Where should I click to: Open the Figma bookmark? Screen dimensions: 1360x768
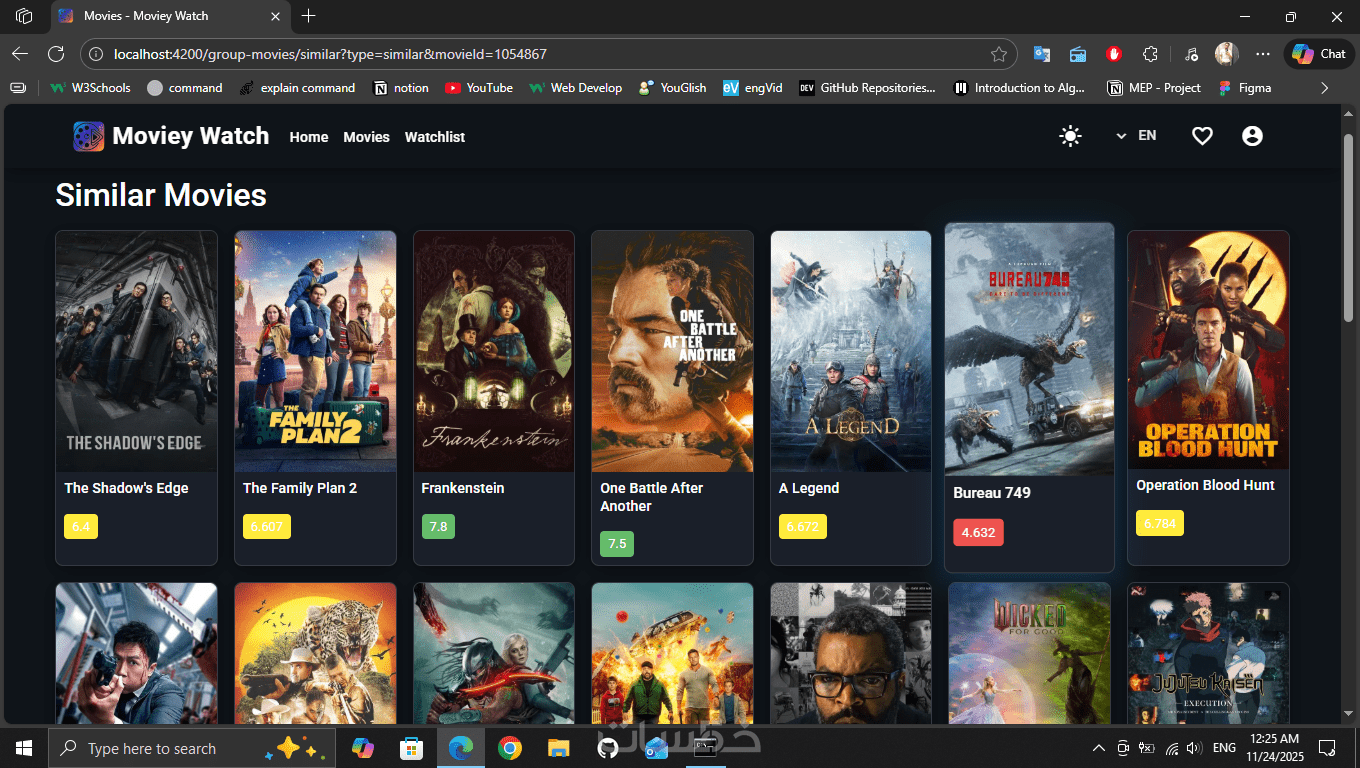click(x=1245, y=88)
